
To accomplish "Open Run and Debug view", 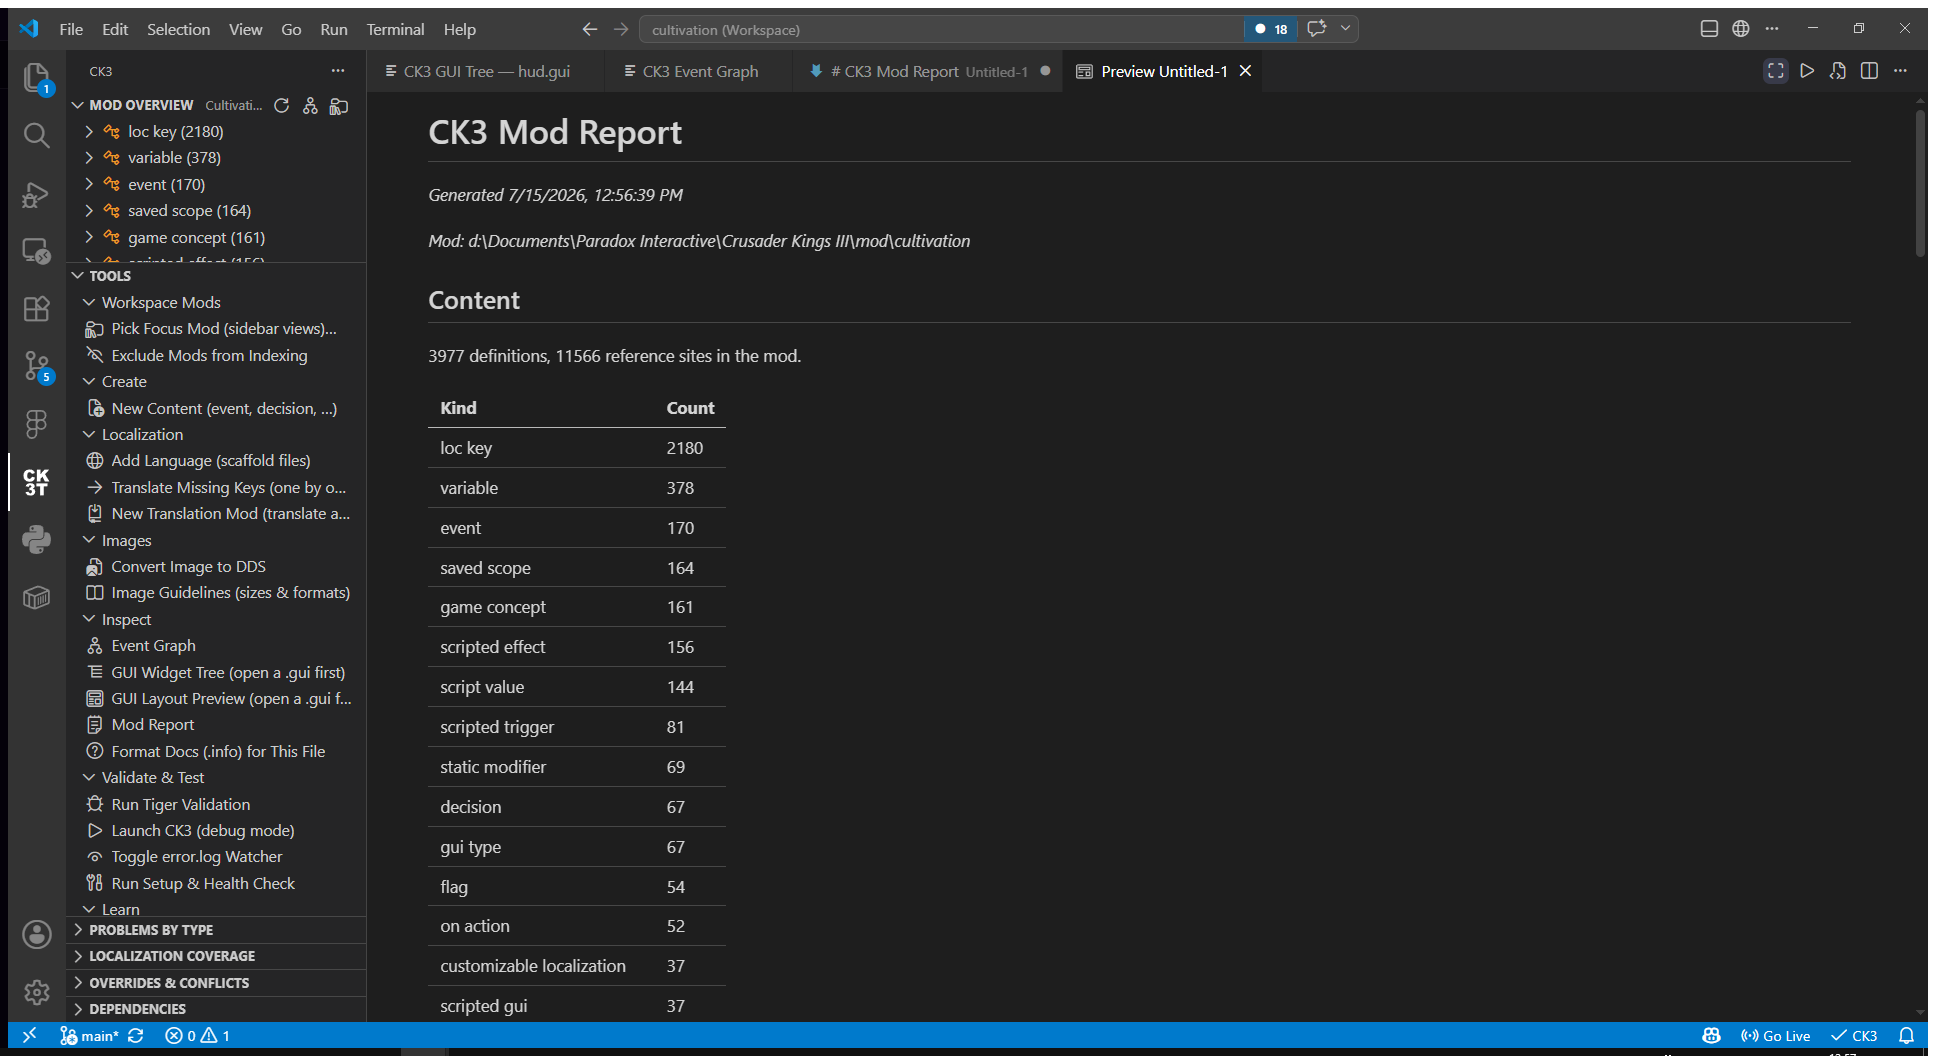I will click(x=36, y=193).
